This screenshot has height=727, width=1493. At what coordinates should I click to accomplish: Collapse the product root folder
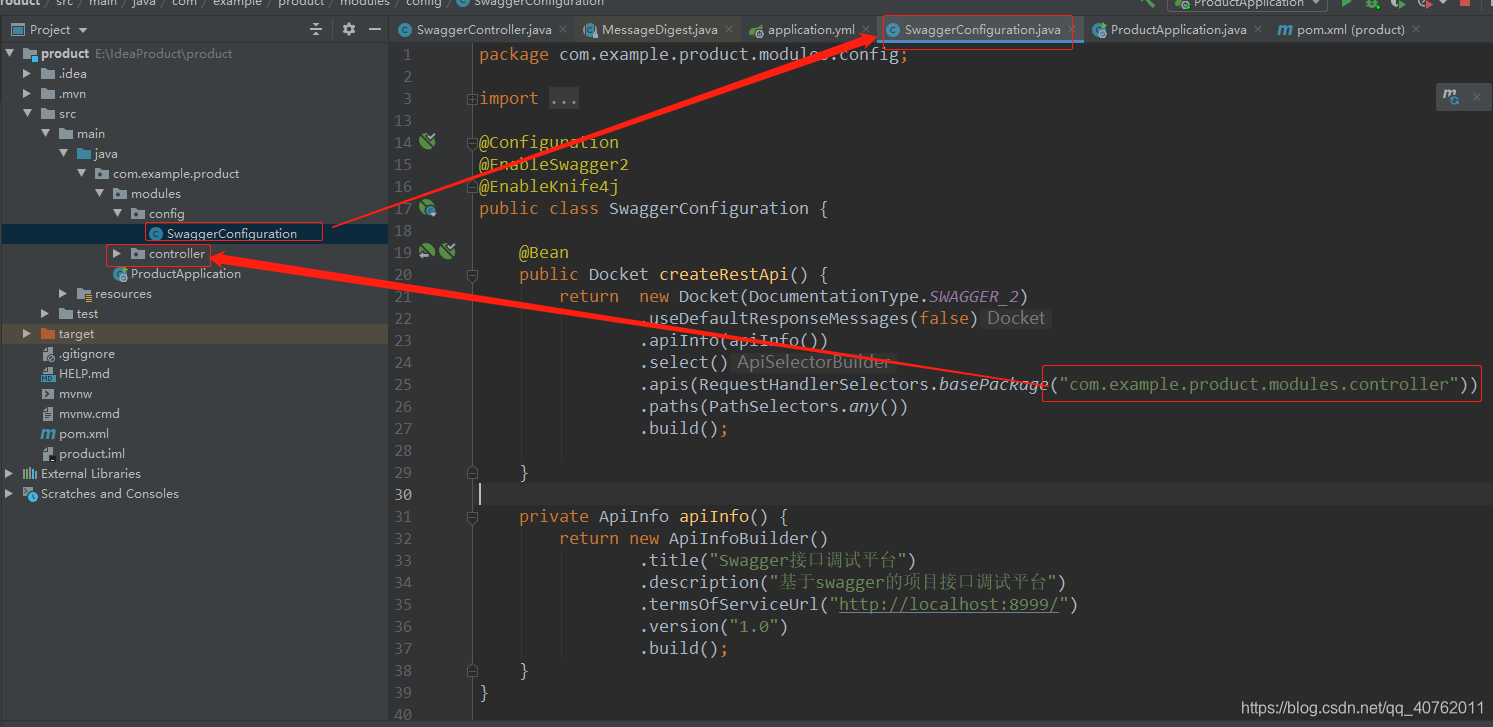coord(10,54)
